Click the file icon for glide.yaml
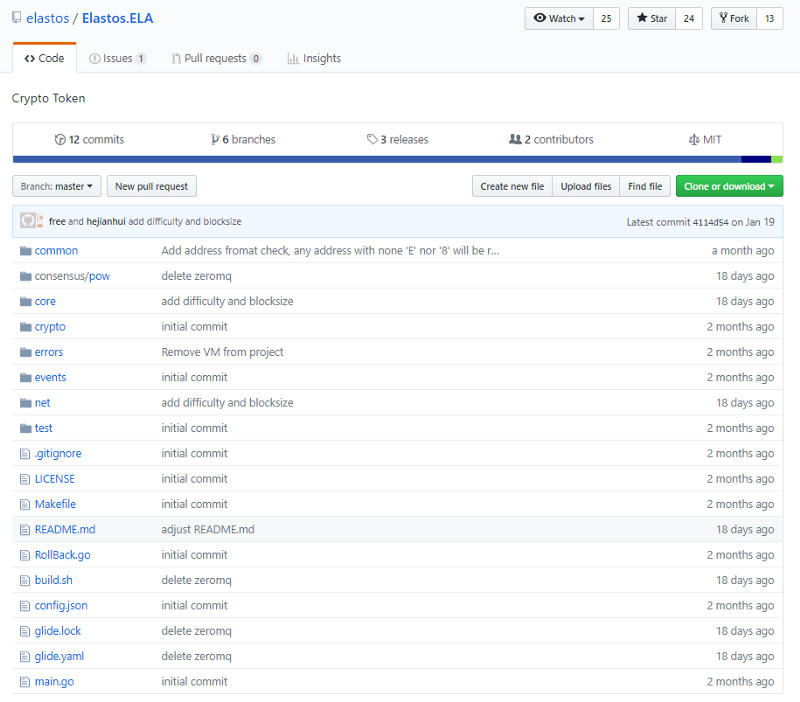Screen dimensions: 800x702 pyautogui.click(x=24, y=656)
